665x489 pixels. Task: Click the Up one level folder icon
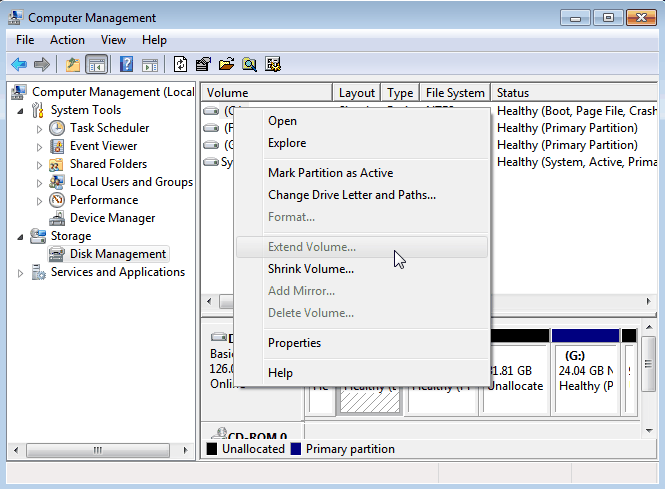[x=73, y=64]
